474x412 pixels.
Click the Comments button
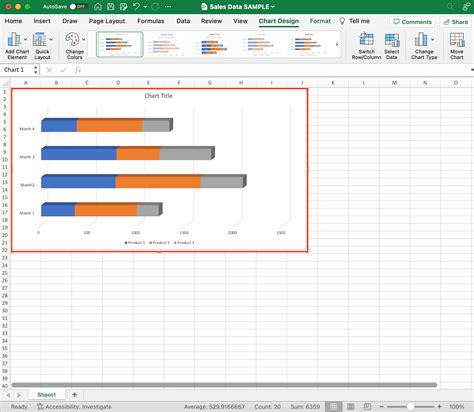click(x=412, y=22)
